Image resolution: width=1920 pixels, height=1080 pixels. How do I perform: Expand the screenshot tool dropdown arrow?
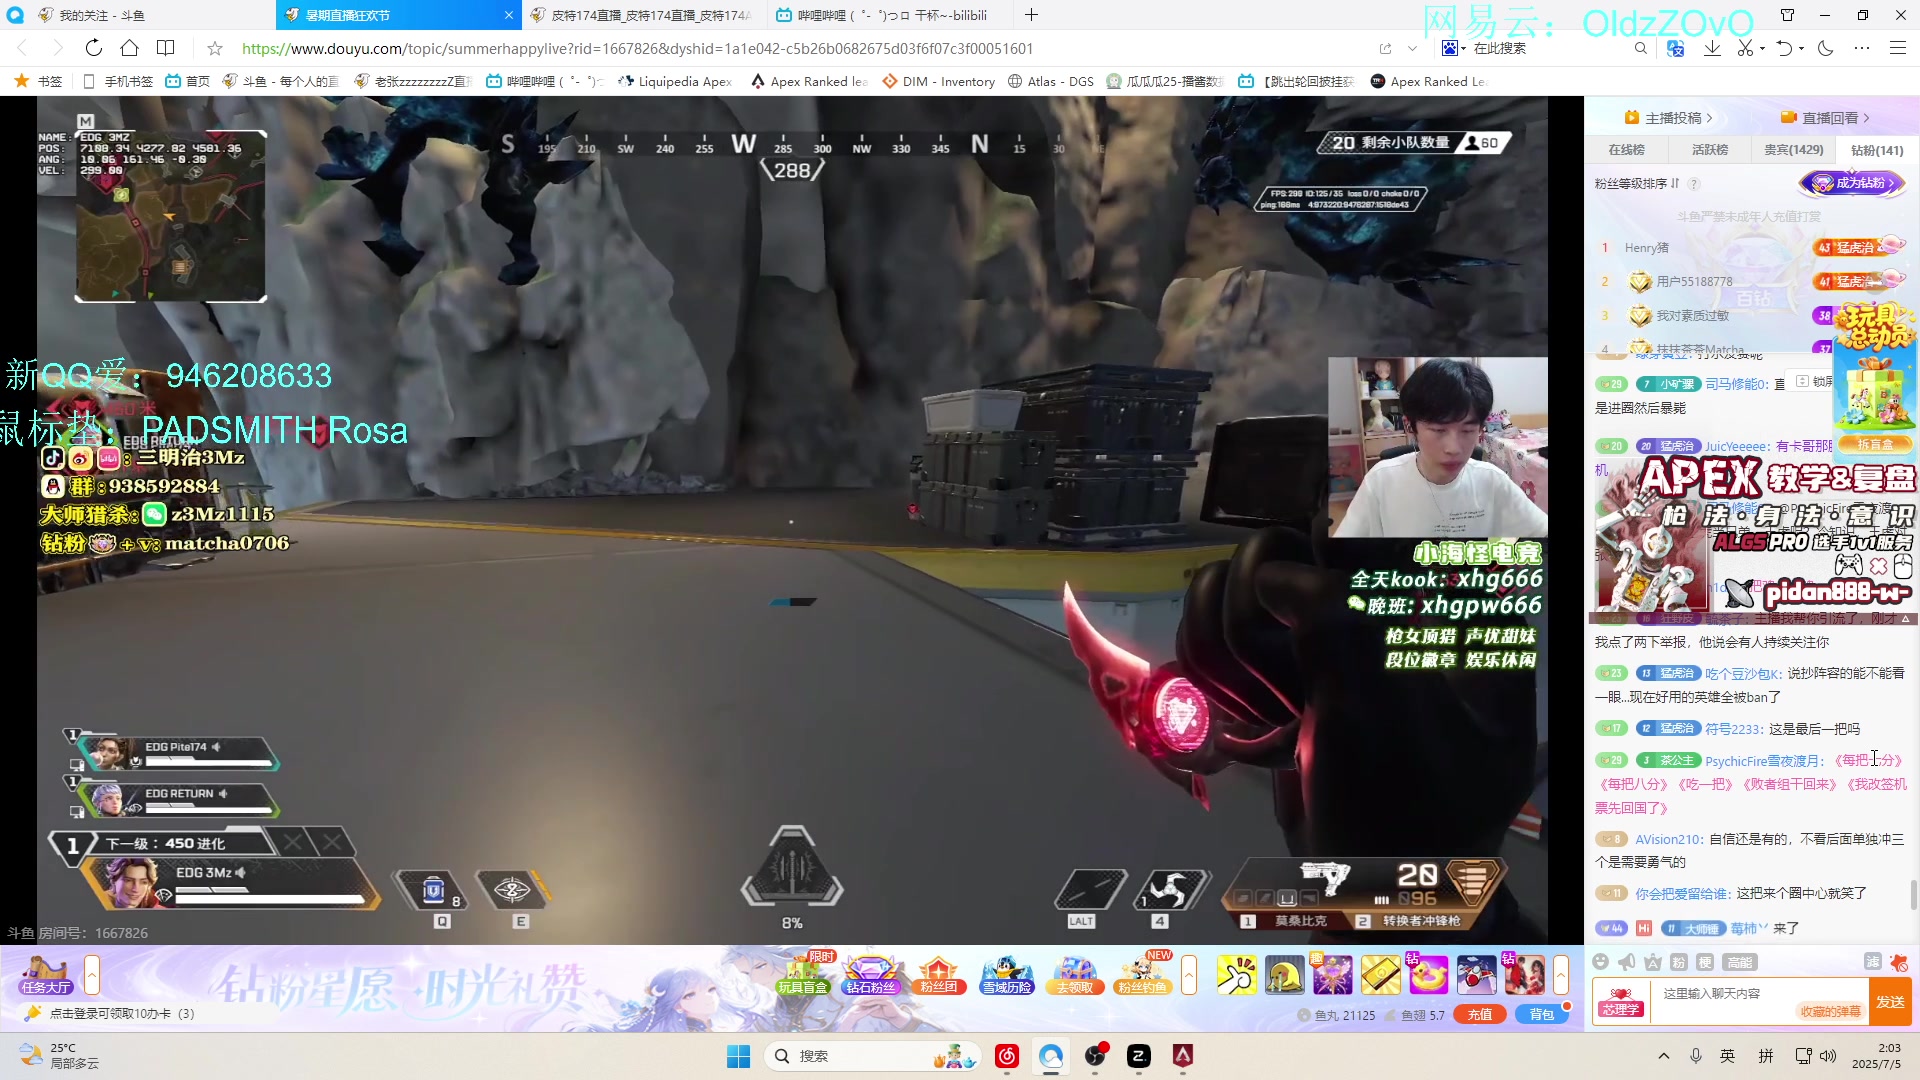1763,48
